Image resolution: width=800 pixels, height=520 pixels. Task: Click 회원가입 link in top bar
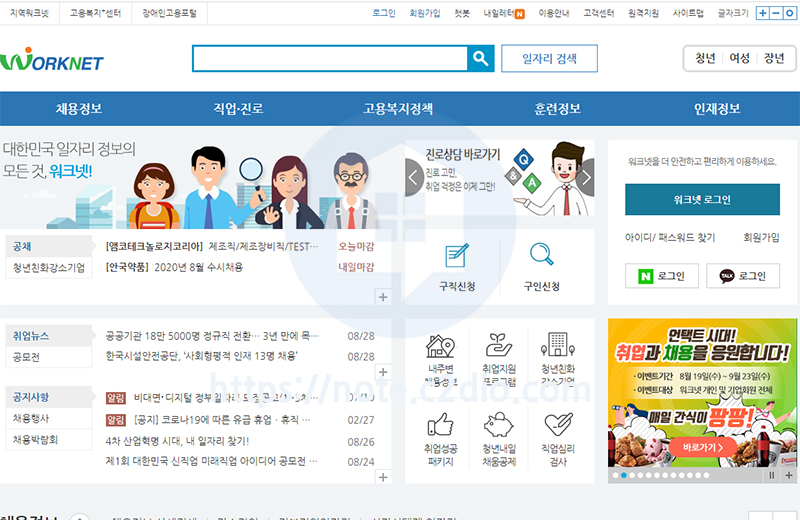(424, 13)
